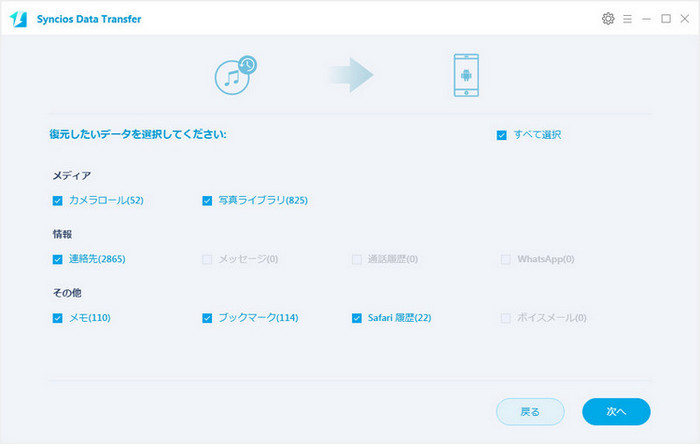
Task: Maximize the Syncios window
Action: click(x=666, y=19)
